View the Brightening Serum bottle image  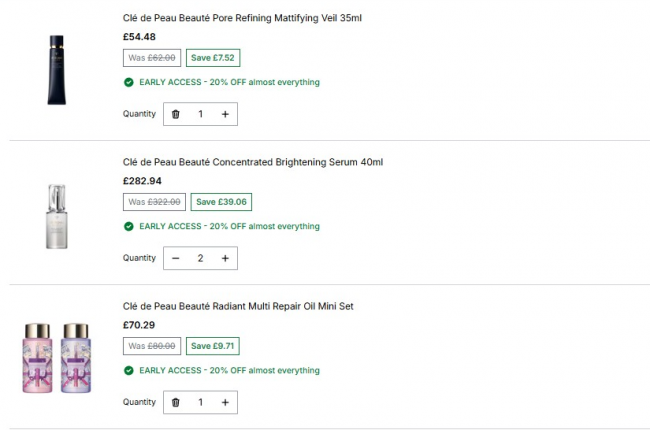57,216
